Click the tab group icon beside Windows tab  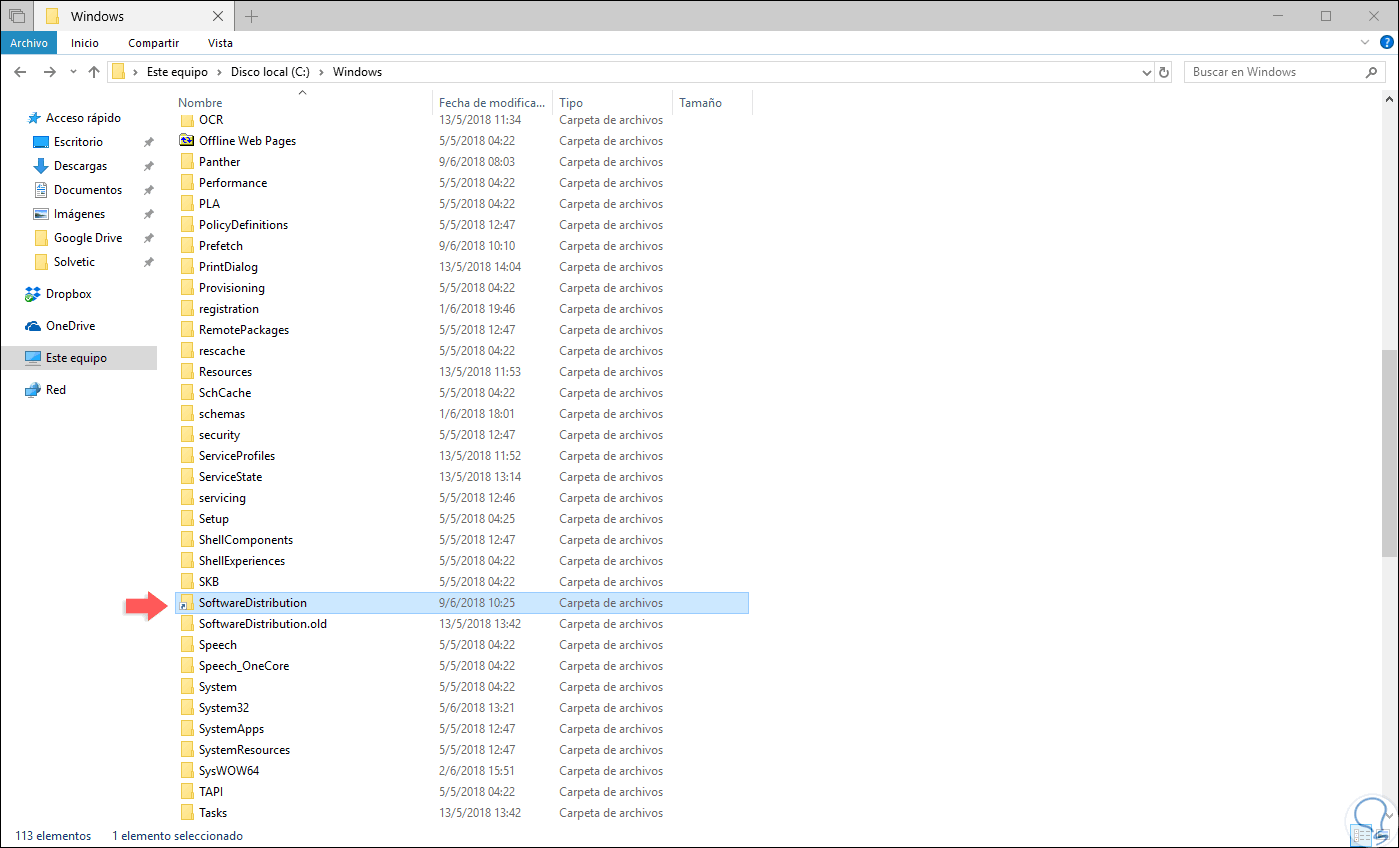coord(16,16)
